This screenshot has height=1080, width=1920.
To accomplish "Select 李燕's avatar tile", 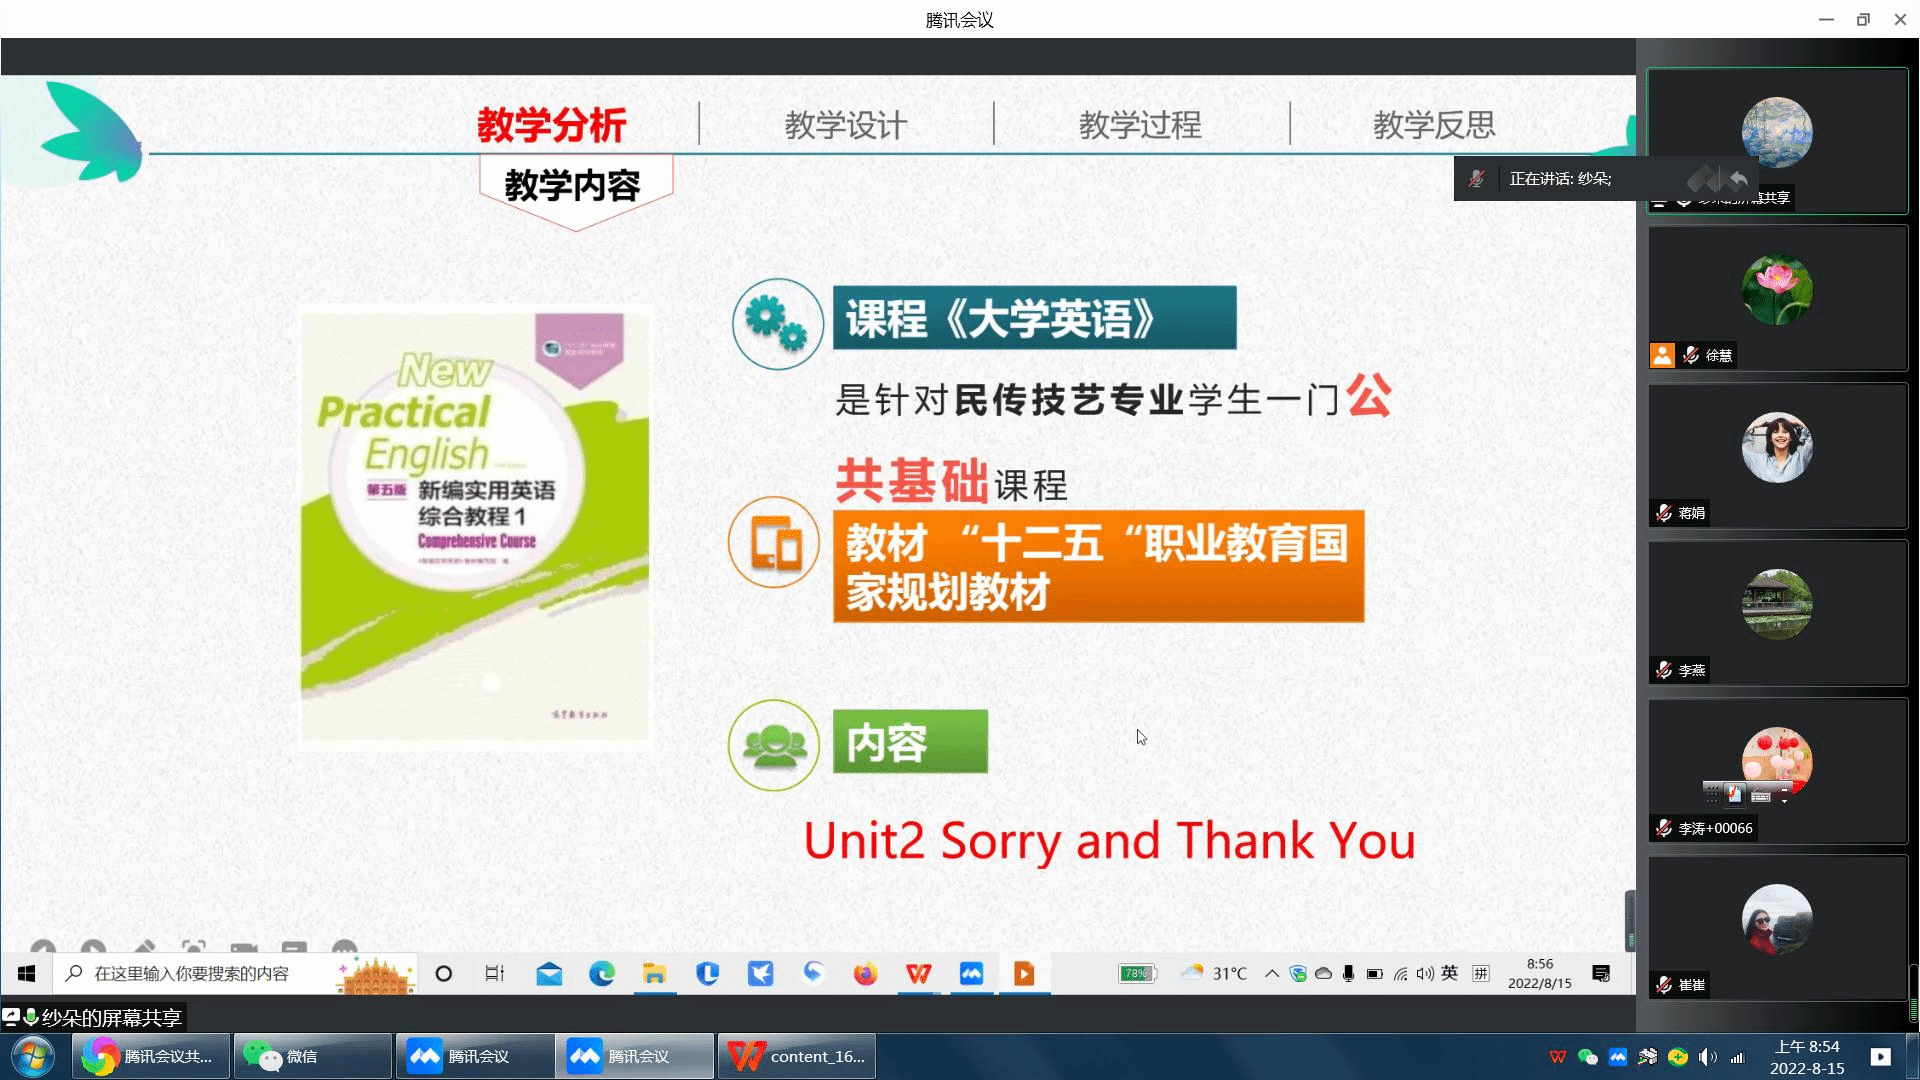I will click(x=1777, y=613).
